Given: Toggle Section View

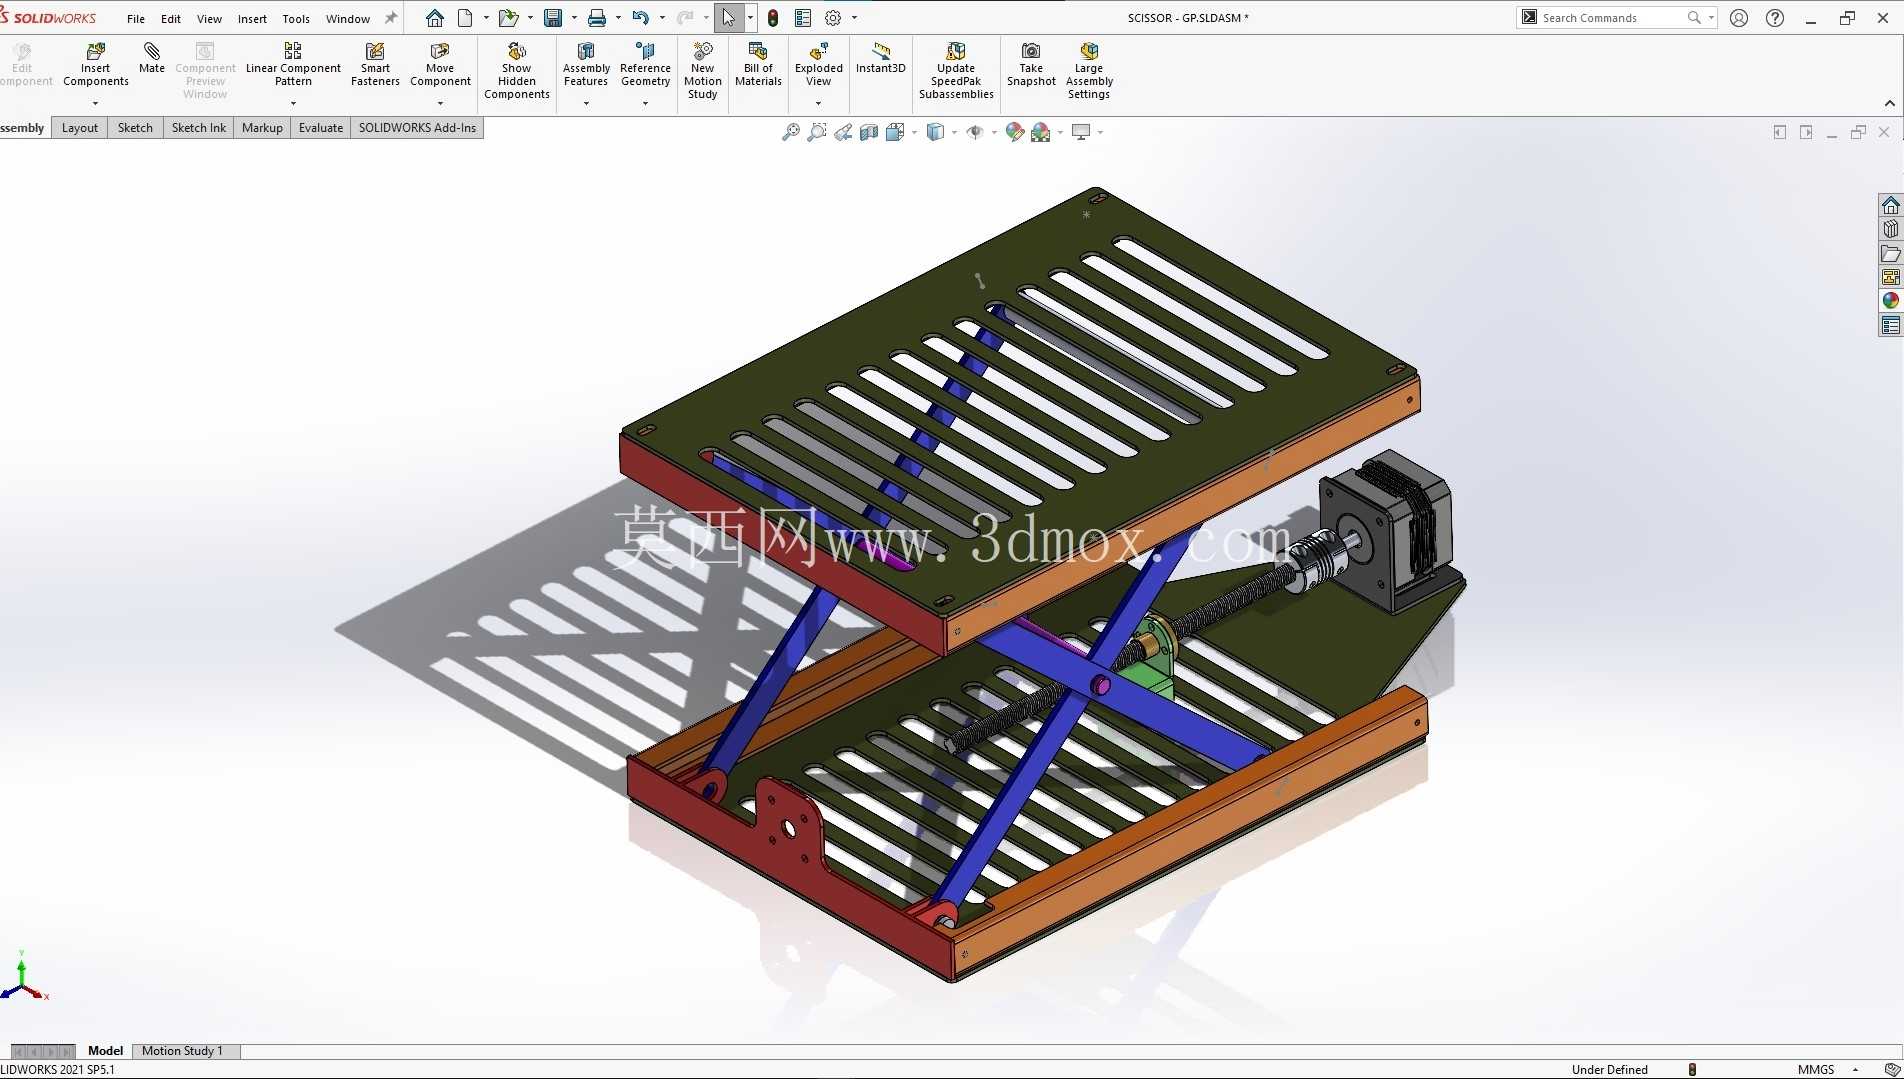Looking at the screenshot, I should (869, 132).
